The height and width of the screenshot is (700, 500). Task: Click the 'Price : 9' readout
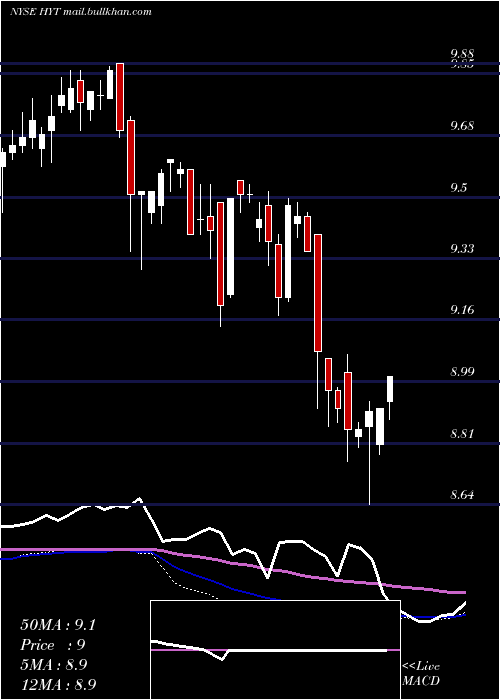(53, 645)
